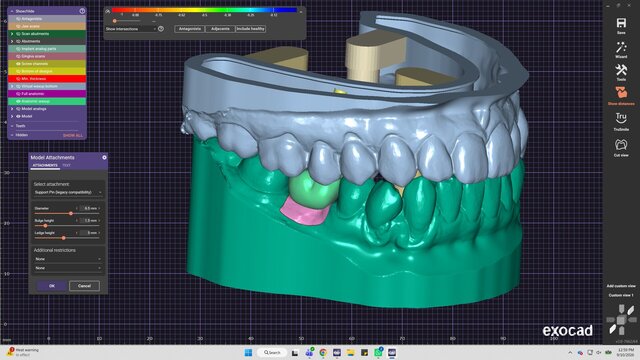This screenshot has width=640, height=360.
Task: Click Cancel in Model Attachments
Action: click(x=84, y=286)
